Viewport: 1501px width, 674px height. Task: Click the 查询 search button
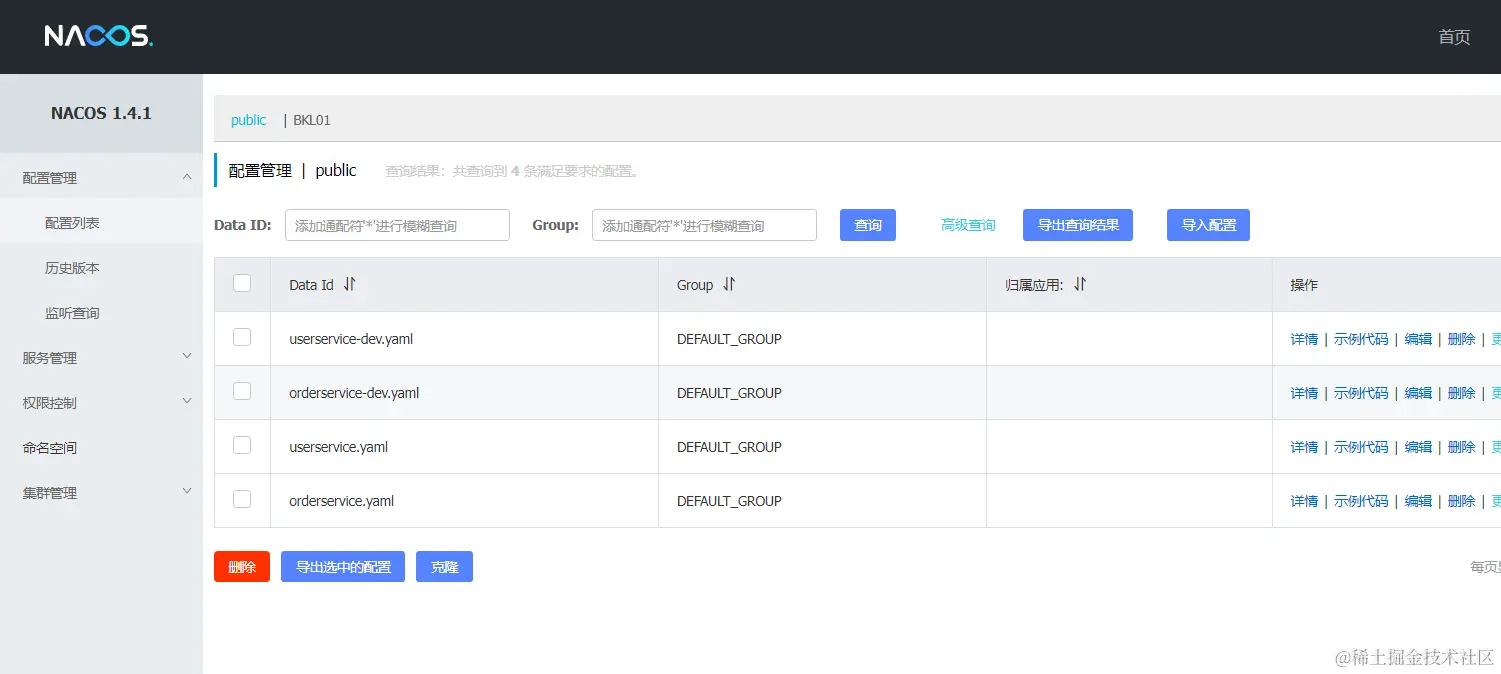coord(868,225)
